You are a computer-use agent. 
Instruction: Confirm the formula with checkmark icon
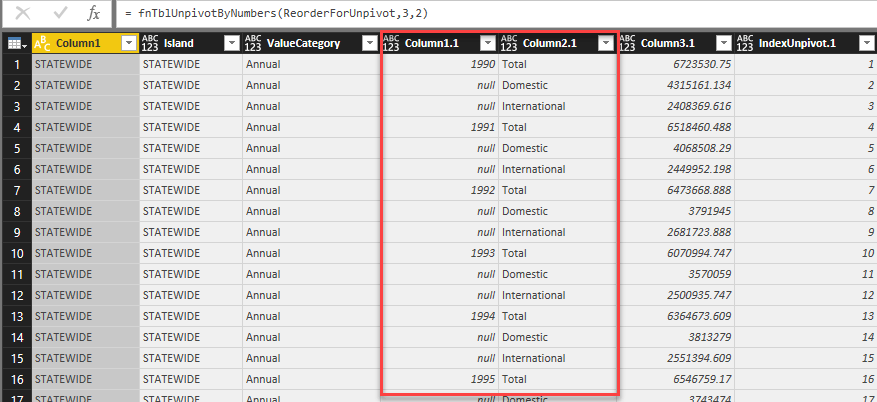[x=59, y=13]
